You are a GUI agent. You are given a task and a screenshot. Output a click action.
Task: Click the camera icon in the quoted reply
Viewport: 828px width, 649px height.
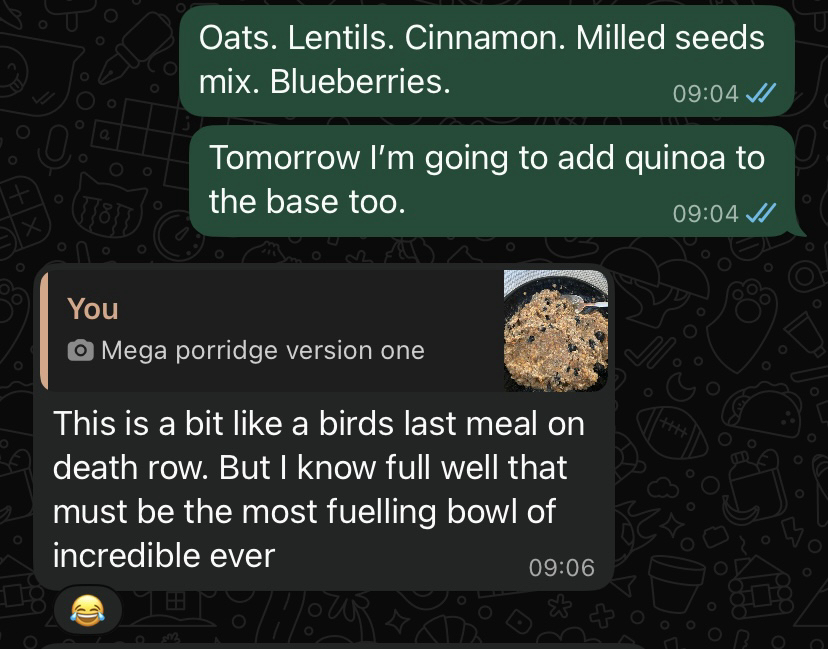82,351
